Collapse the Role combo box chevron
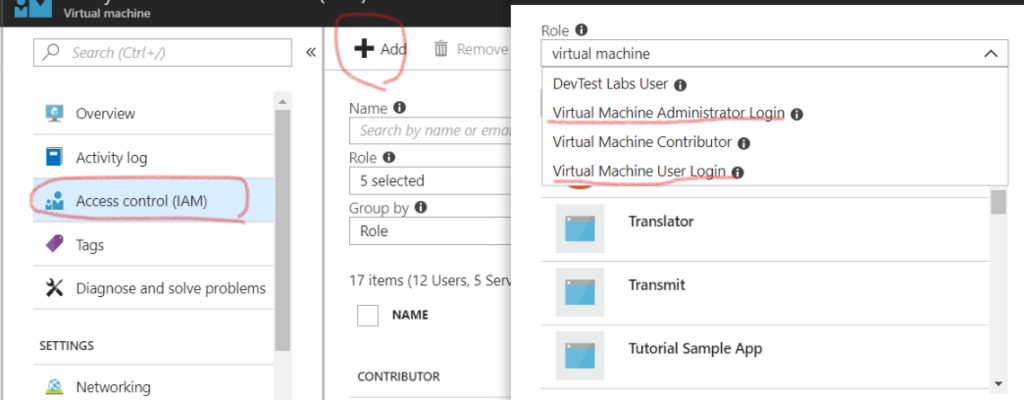Image resolution: width=1024 pixels, height=400 pixels. (x=991, y=54)
